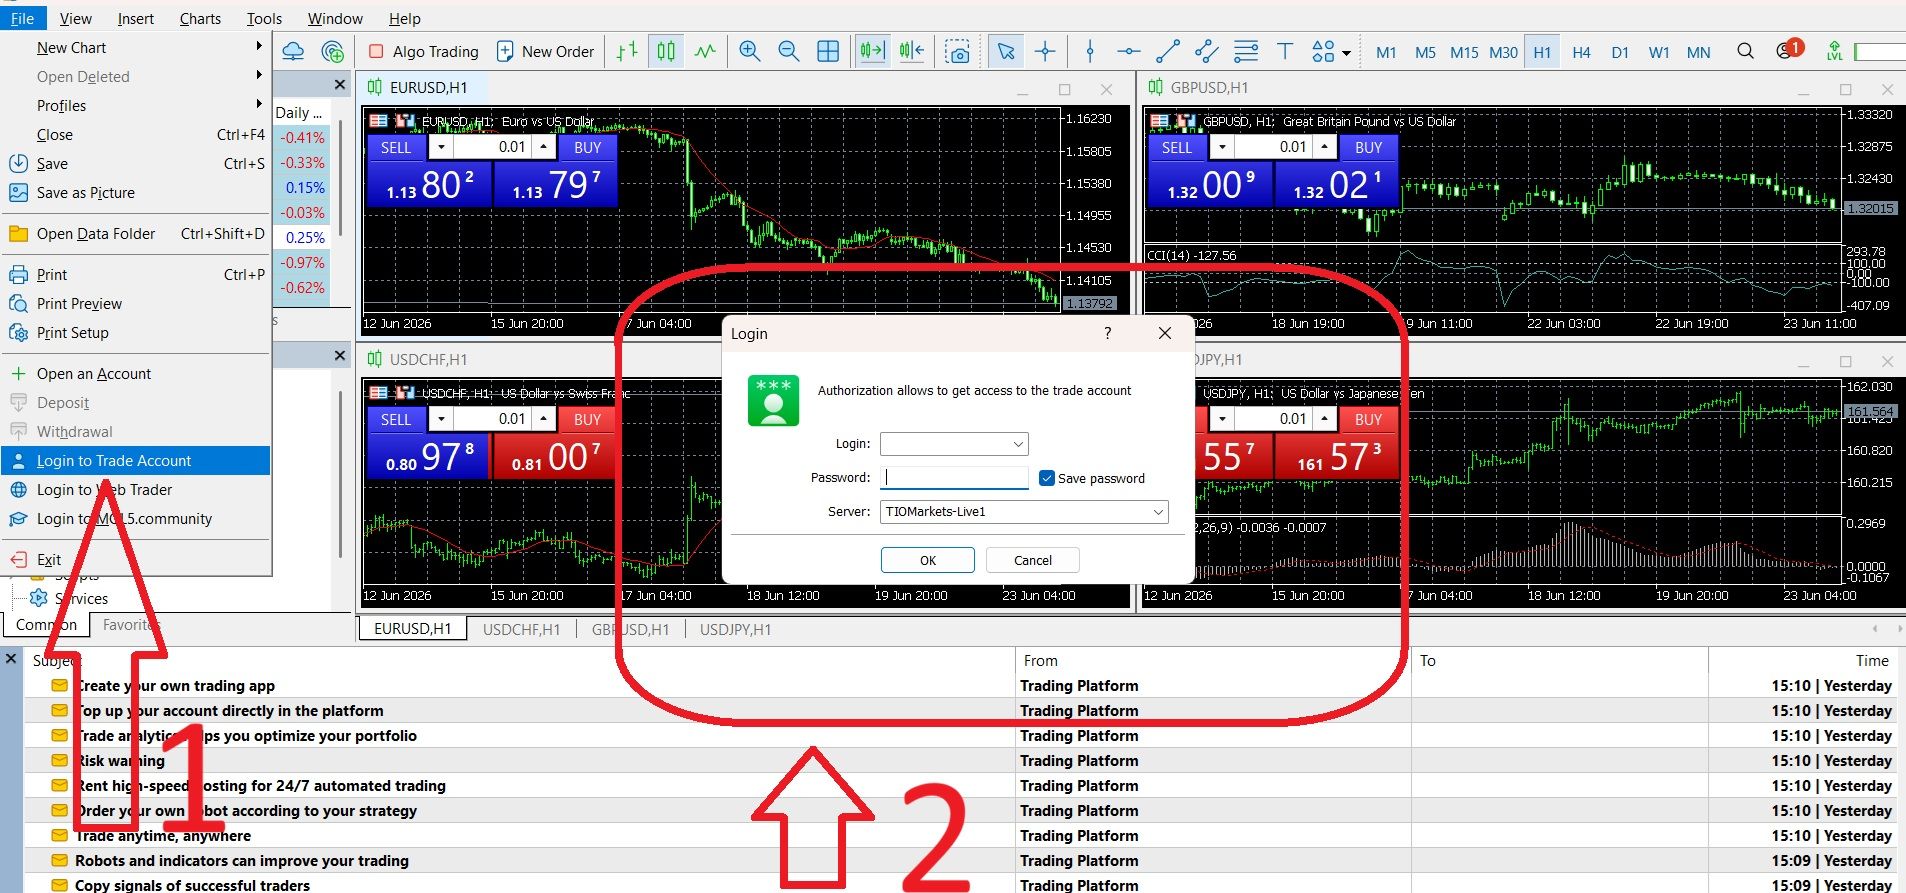The height and width of the screenshot is (893, 1906).
Task: Increase volume on GBPUSD one-click panel
Action: click(x=1324, y=147)
